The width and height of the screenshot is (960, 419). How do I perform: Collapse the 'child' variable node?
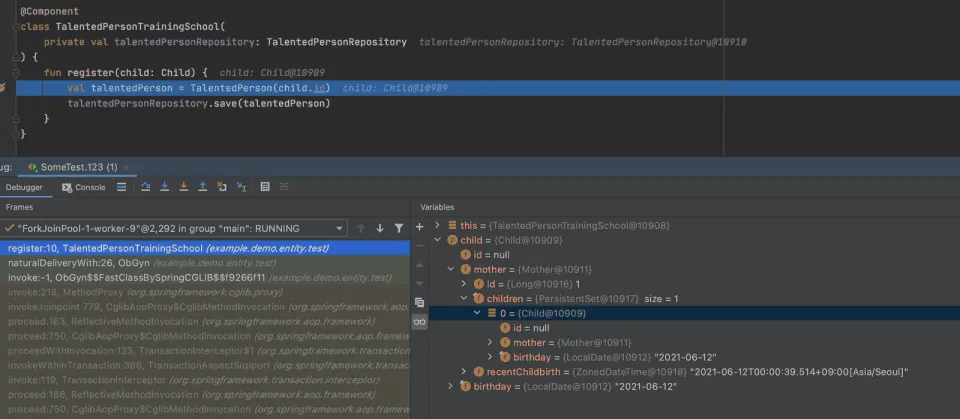click(437, 240)
